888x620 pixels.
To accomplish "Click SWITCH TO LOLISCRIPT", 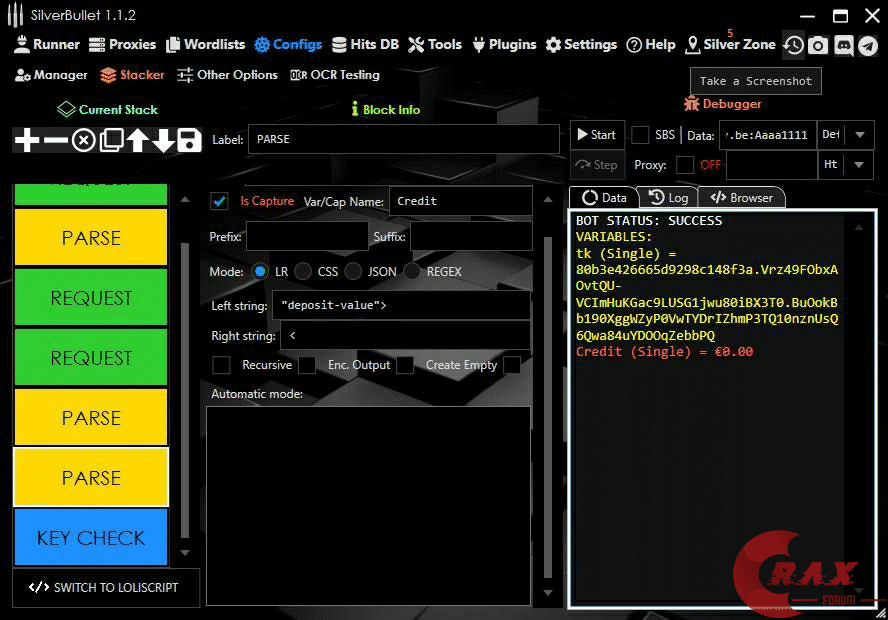I will (x=105, y=588).
